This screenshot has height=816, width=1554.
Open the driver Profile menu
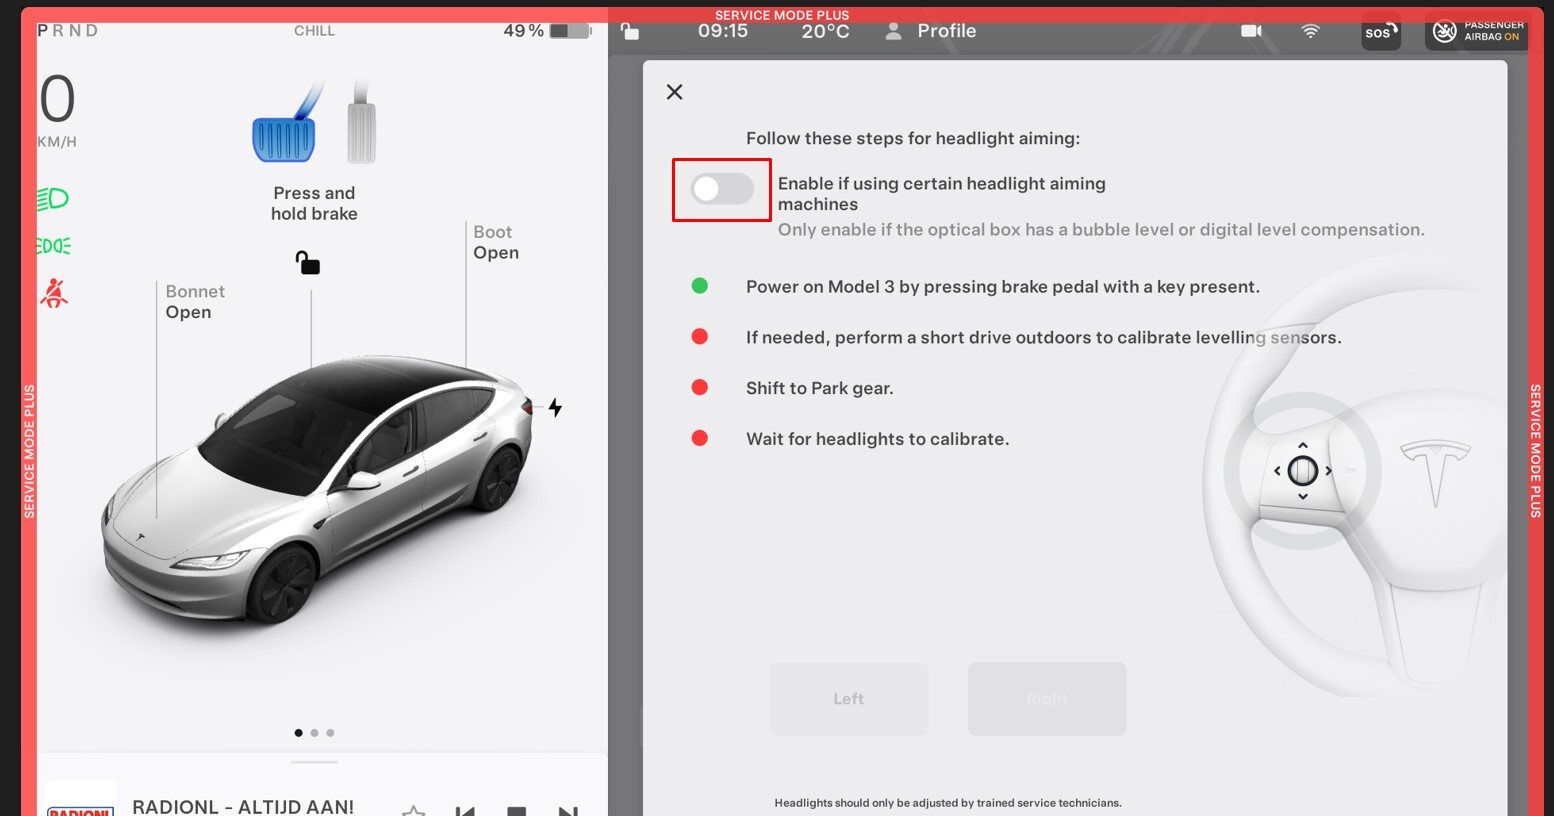(931, 31)
